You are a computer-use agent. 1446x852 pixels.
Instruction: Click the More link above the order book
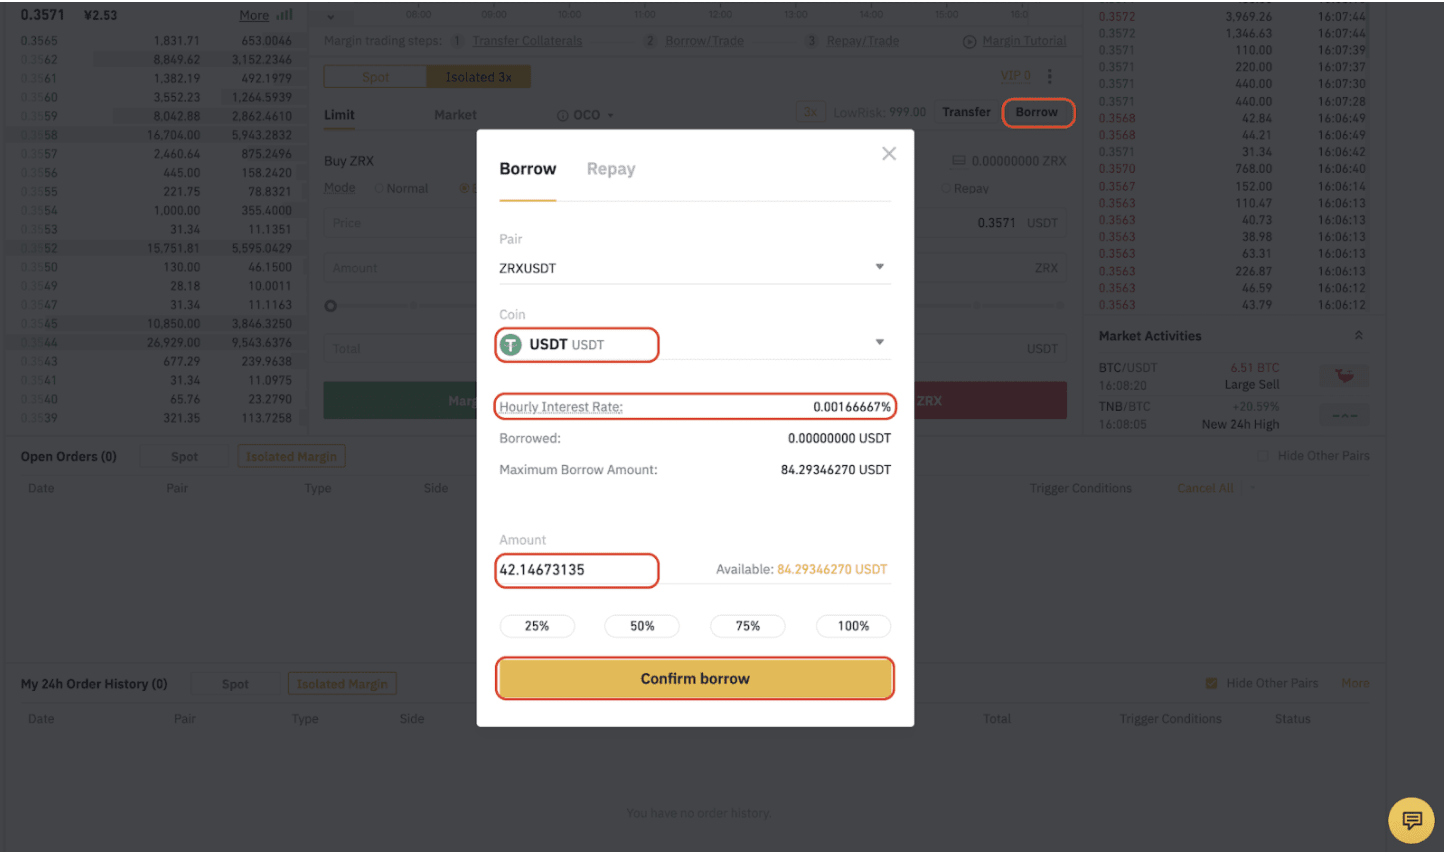point(254,15)
